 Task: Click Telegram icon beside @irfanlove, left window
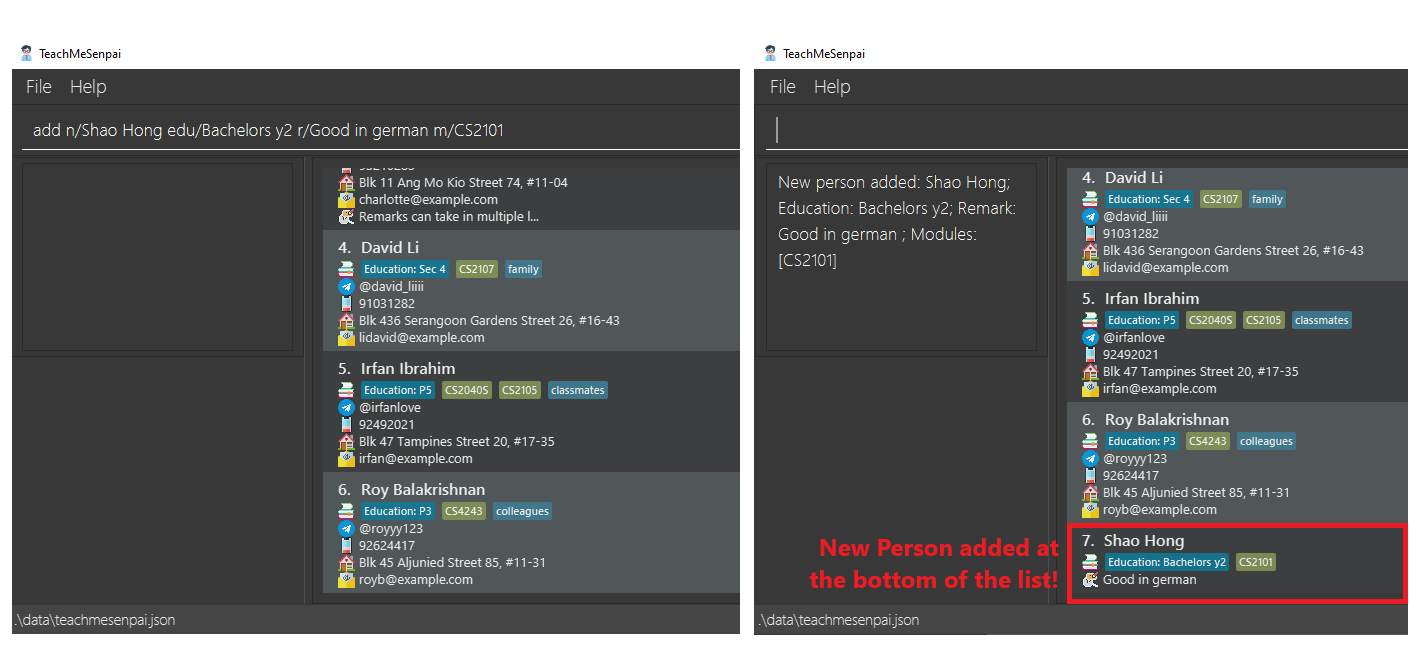coord(346,407)
